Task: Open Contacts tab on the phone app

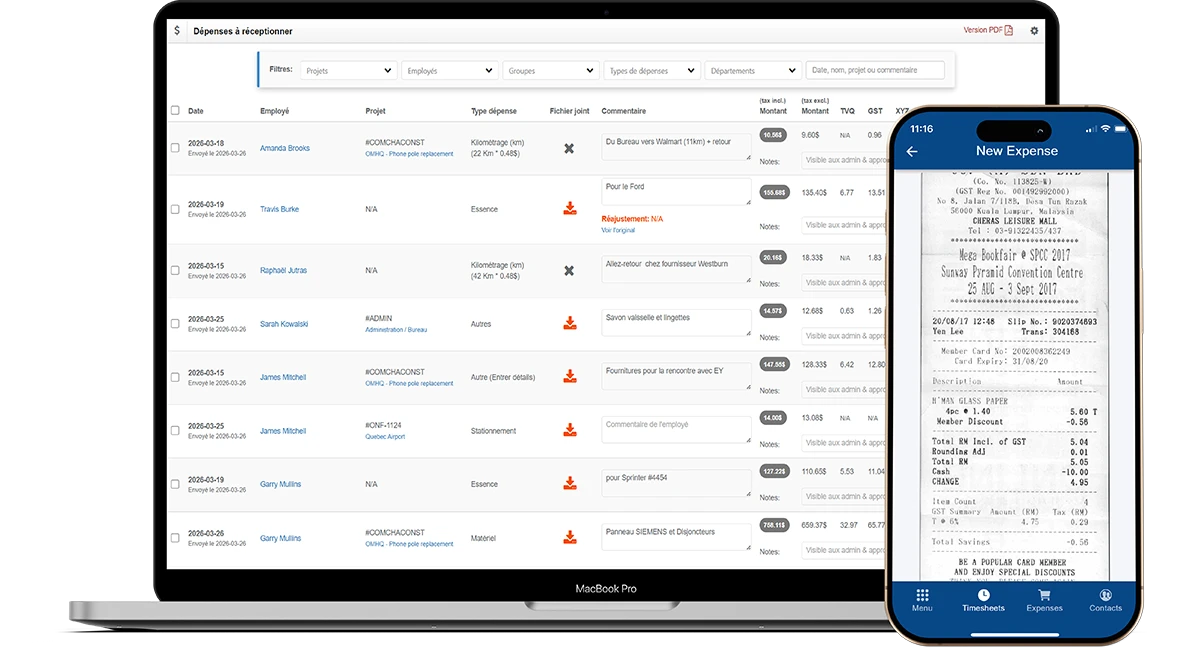Action: [x=1105, y=600]
